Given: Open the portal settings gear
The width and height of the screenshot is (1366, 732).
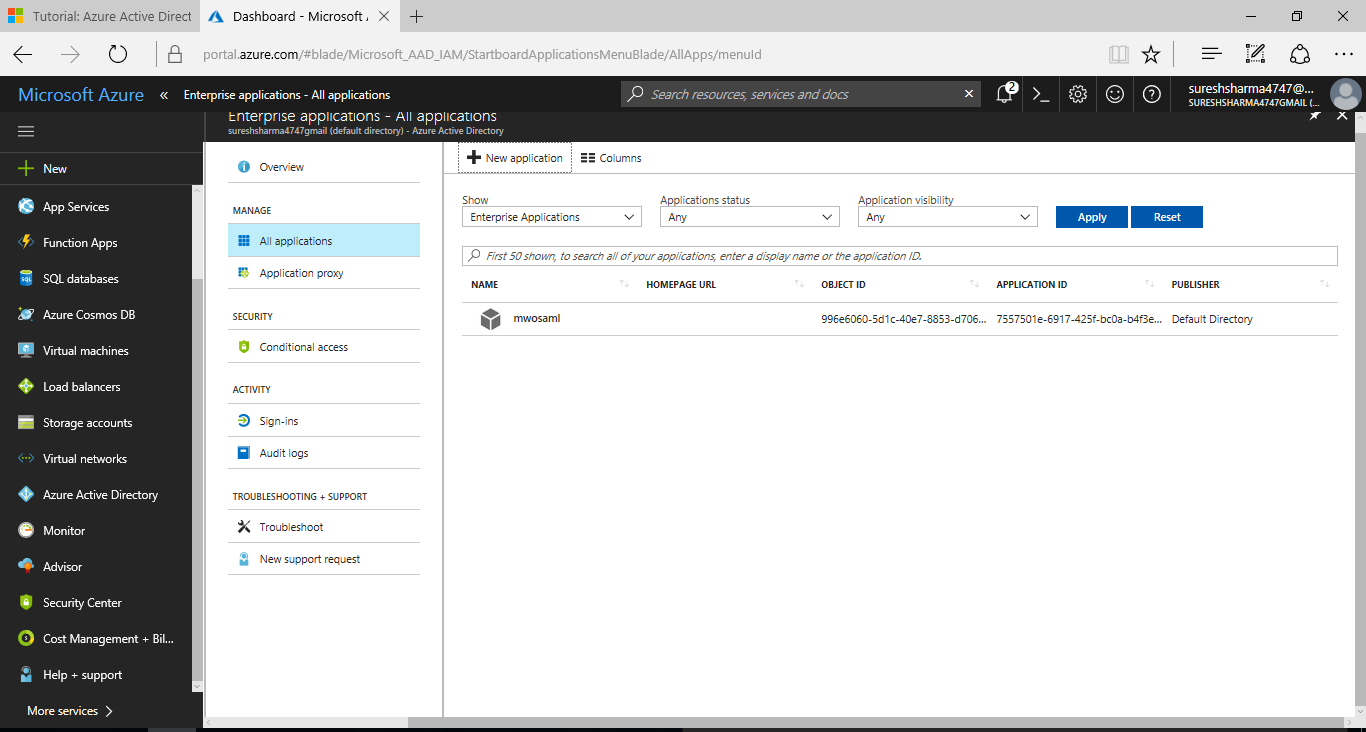Looking at the screenshot, I should 1077,93.
